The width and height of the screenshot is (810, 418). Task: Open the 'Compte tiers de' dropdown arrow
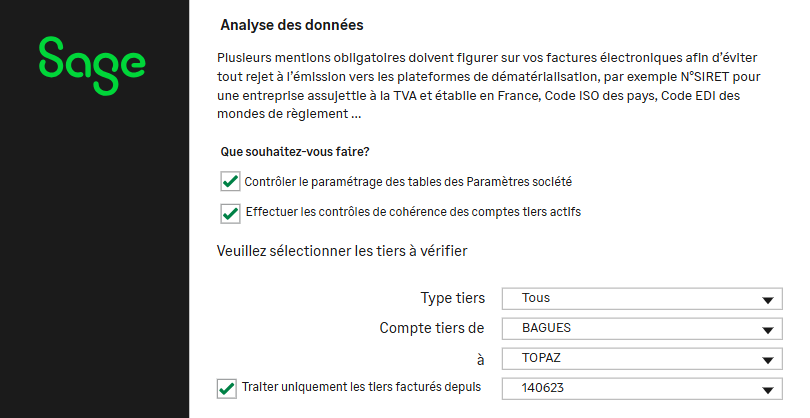pyautogui.click(x=768, y=329)
